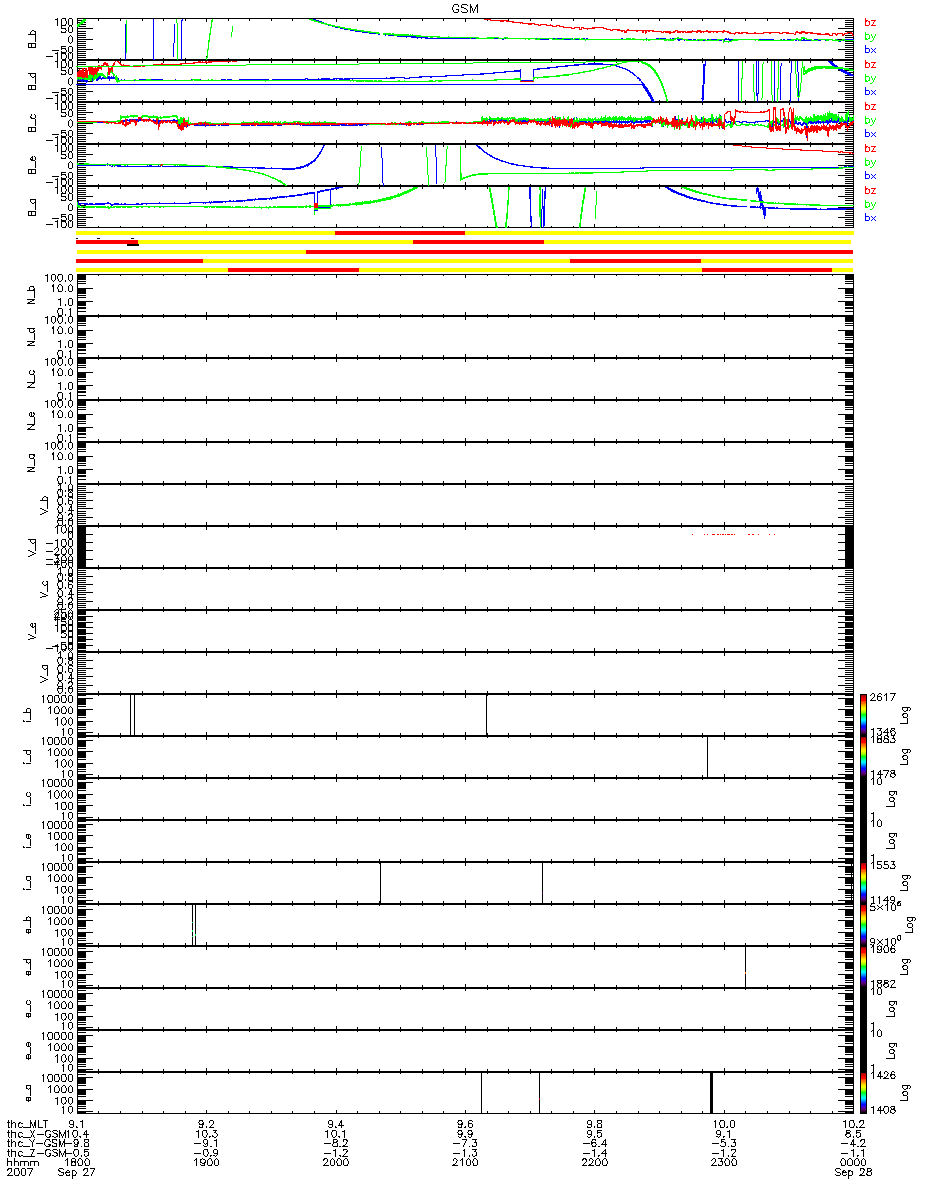This screenshot has height=1200, width=930.
Task: Click the 2200 time tick label
Action: (x=594, y=1163)
